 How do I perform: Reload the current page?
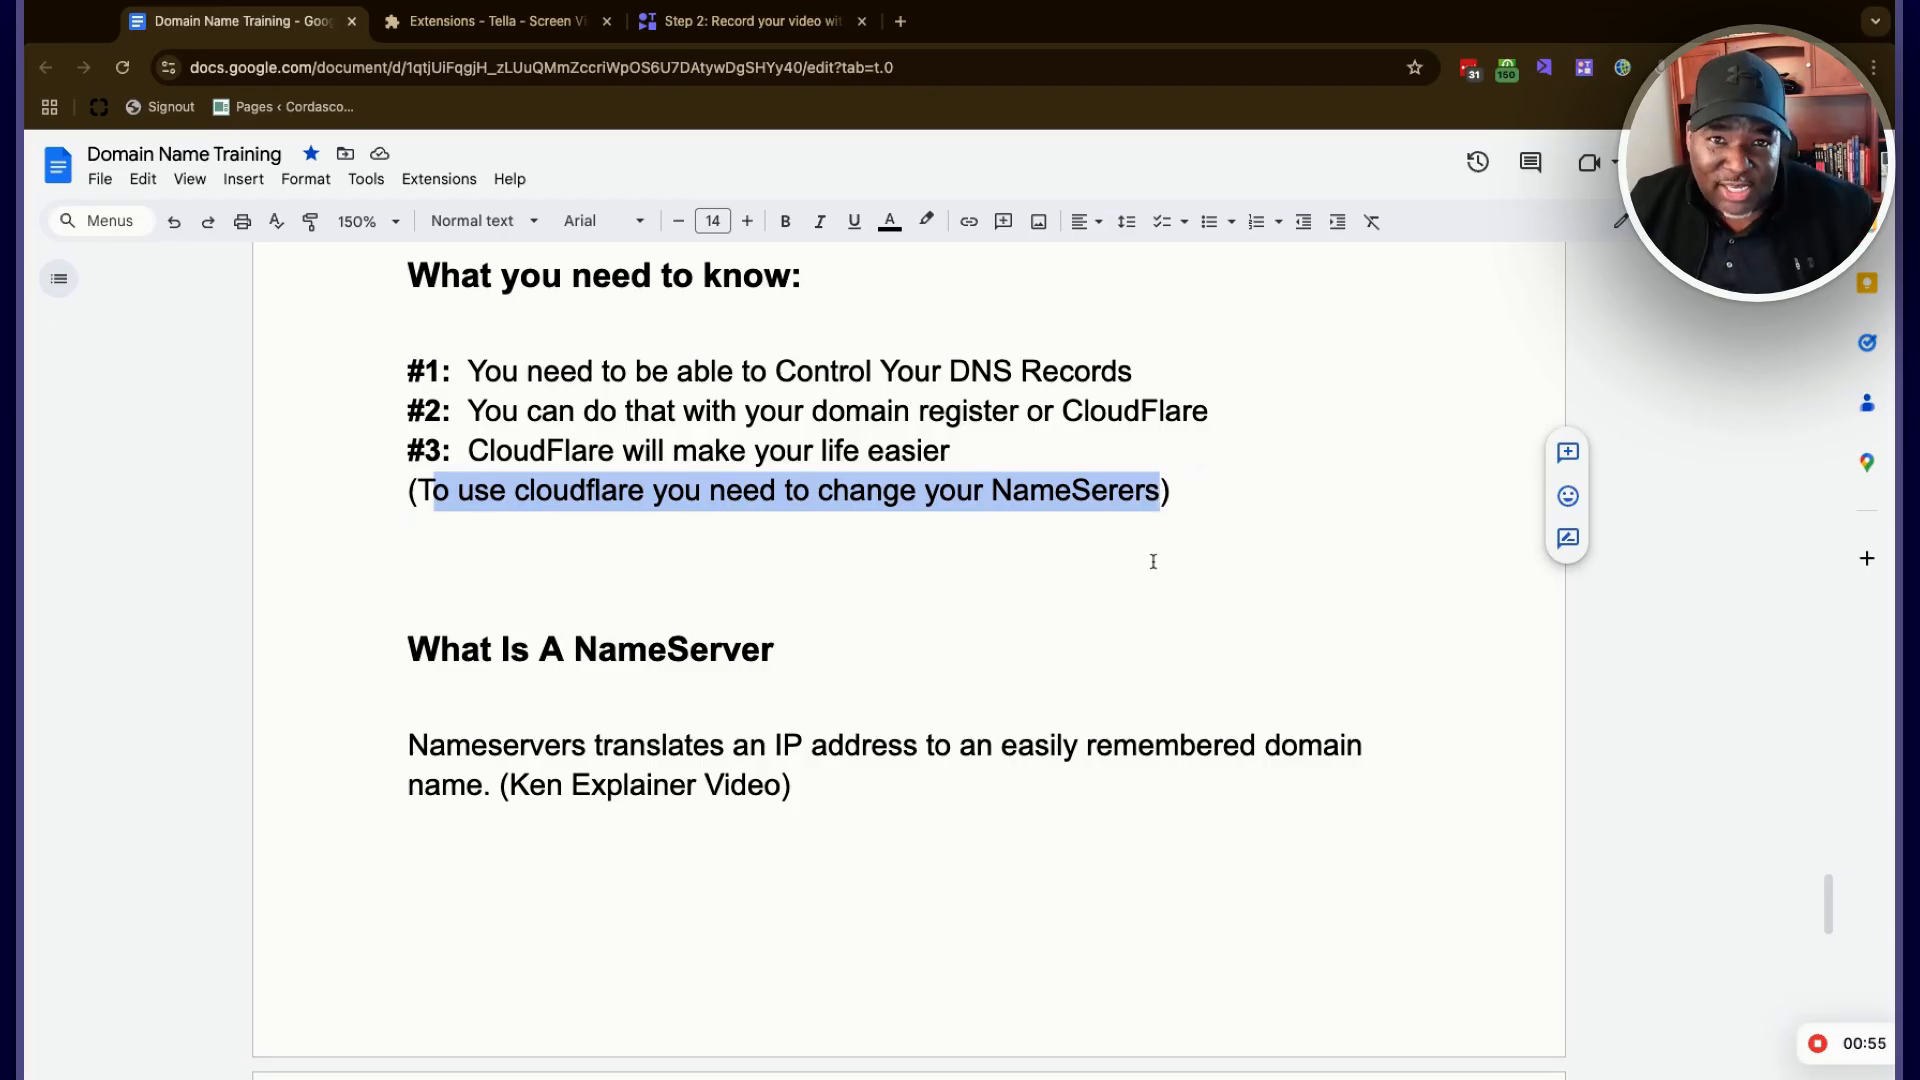point(122,67)
